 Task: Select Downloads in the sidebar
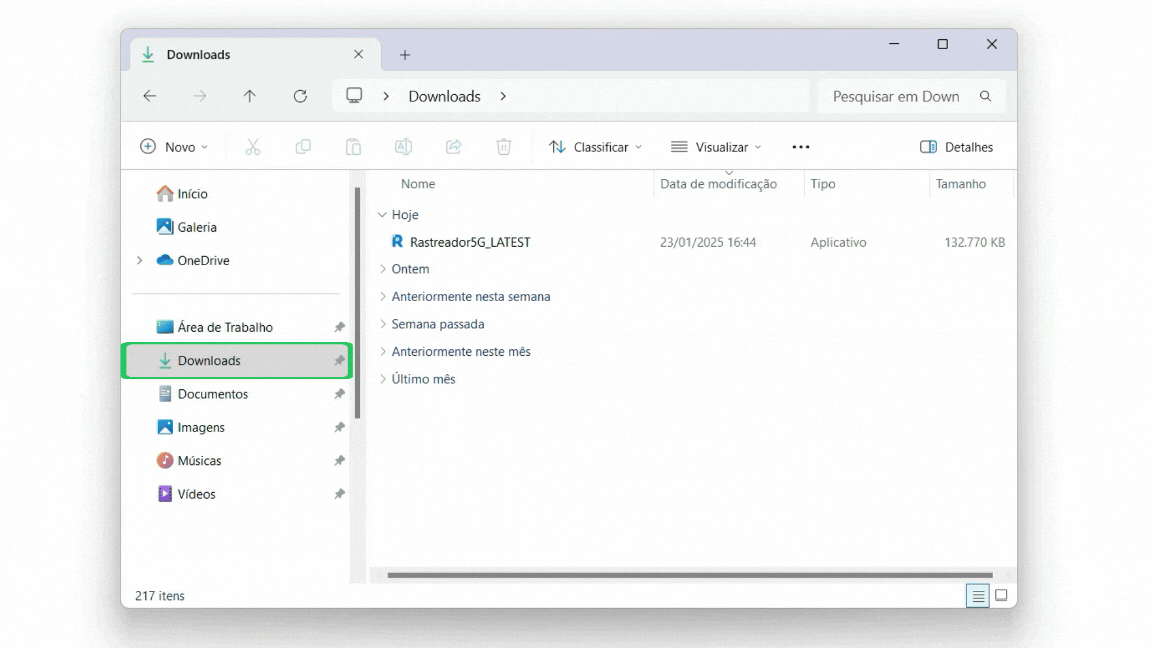coord(237,361)
